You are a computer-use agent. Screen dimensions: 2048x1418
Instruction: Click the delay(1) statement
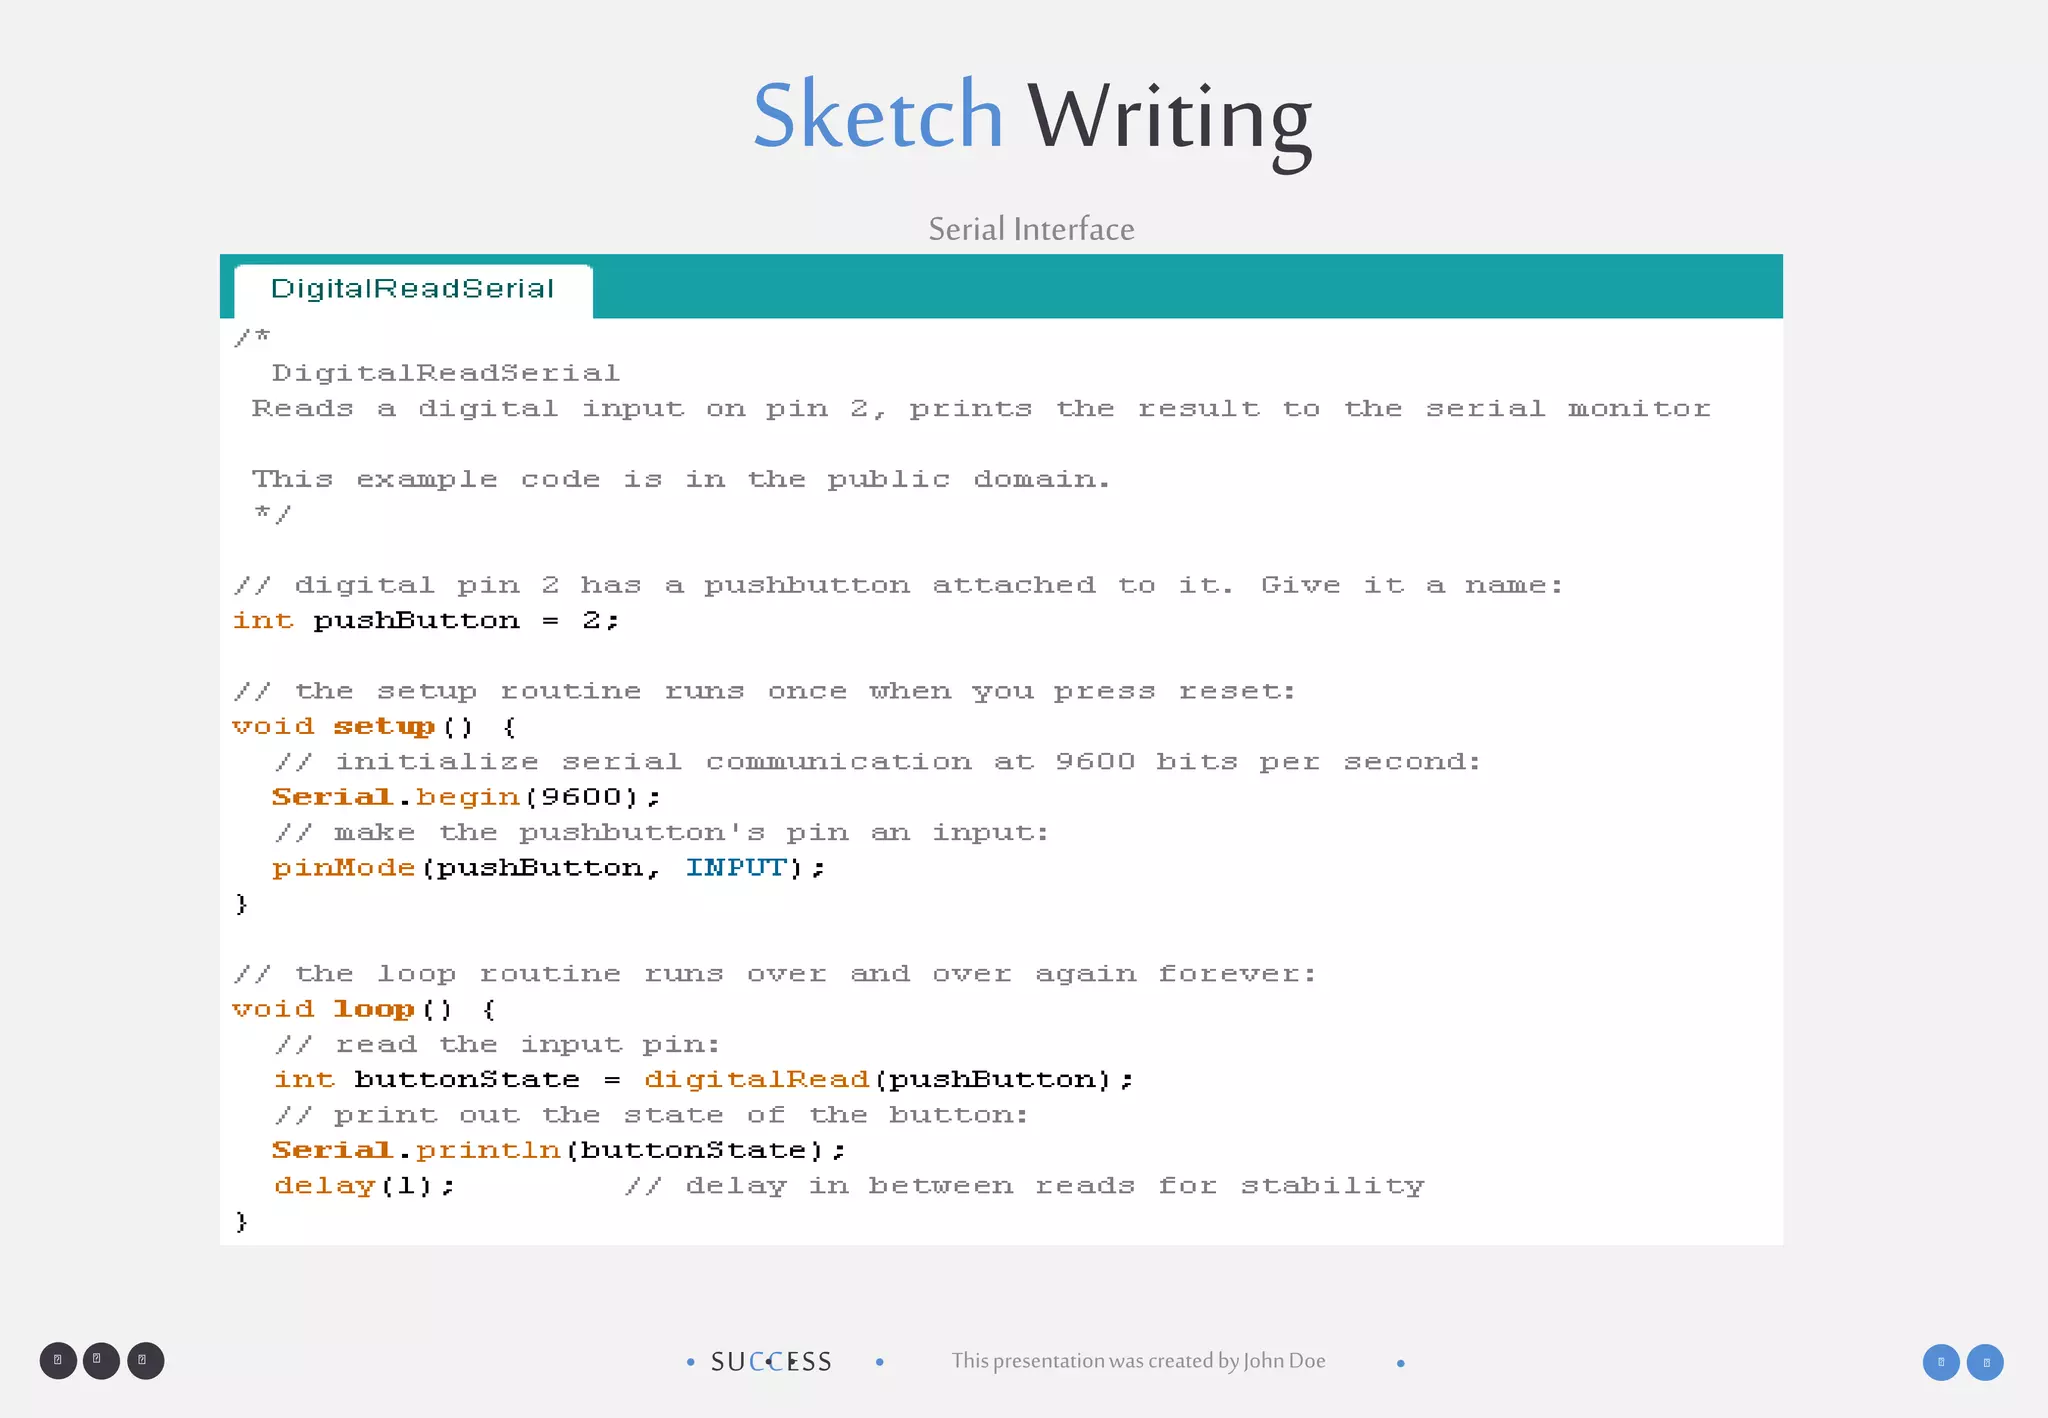pyautogui.click(x=365, y=1186)
